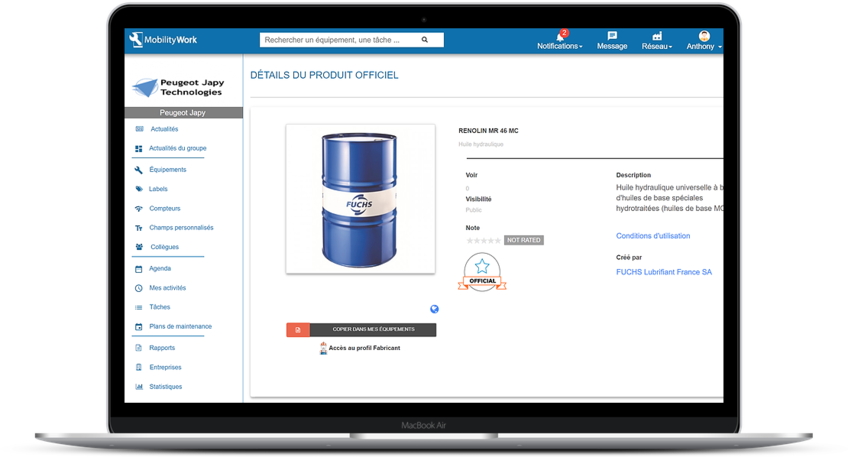Click the Détails du produit officiel heading
Screen dimensions: 848x457
(324, 75)
